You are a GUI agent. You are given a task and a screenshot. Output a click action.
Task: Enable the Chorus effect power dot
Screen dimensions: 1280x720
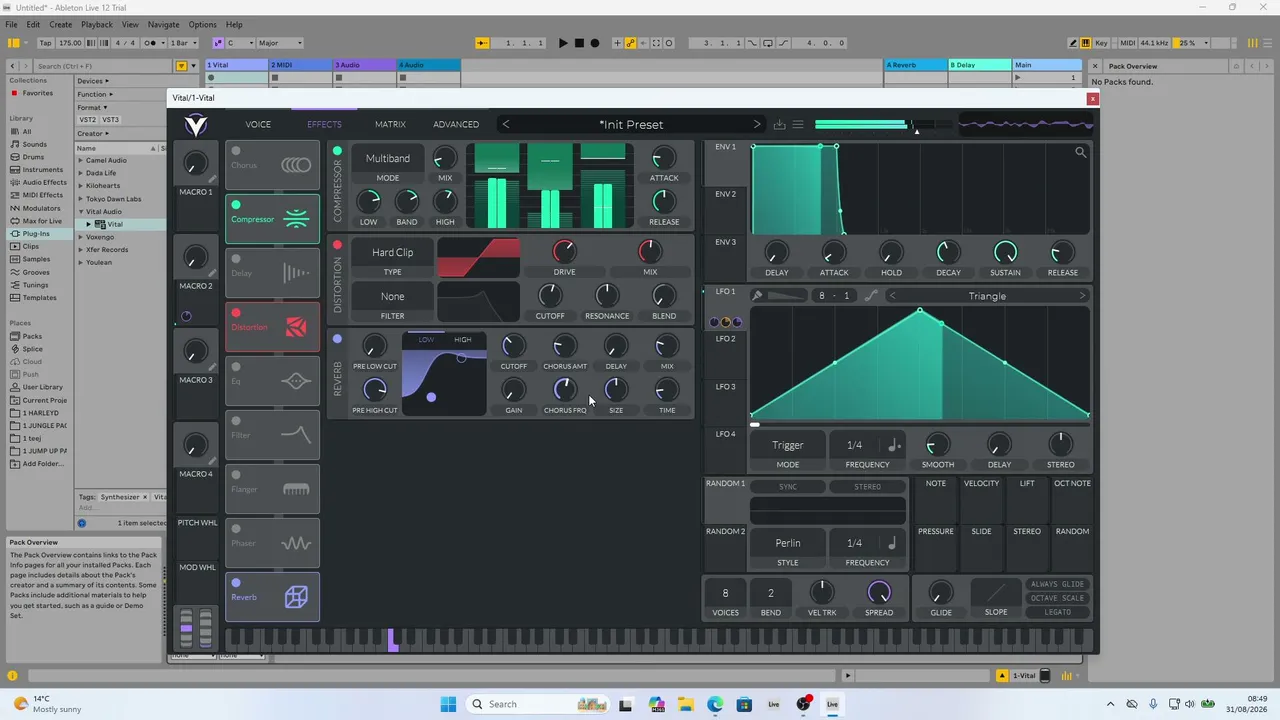[236, 152]
